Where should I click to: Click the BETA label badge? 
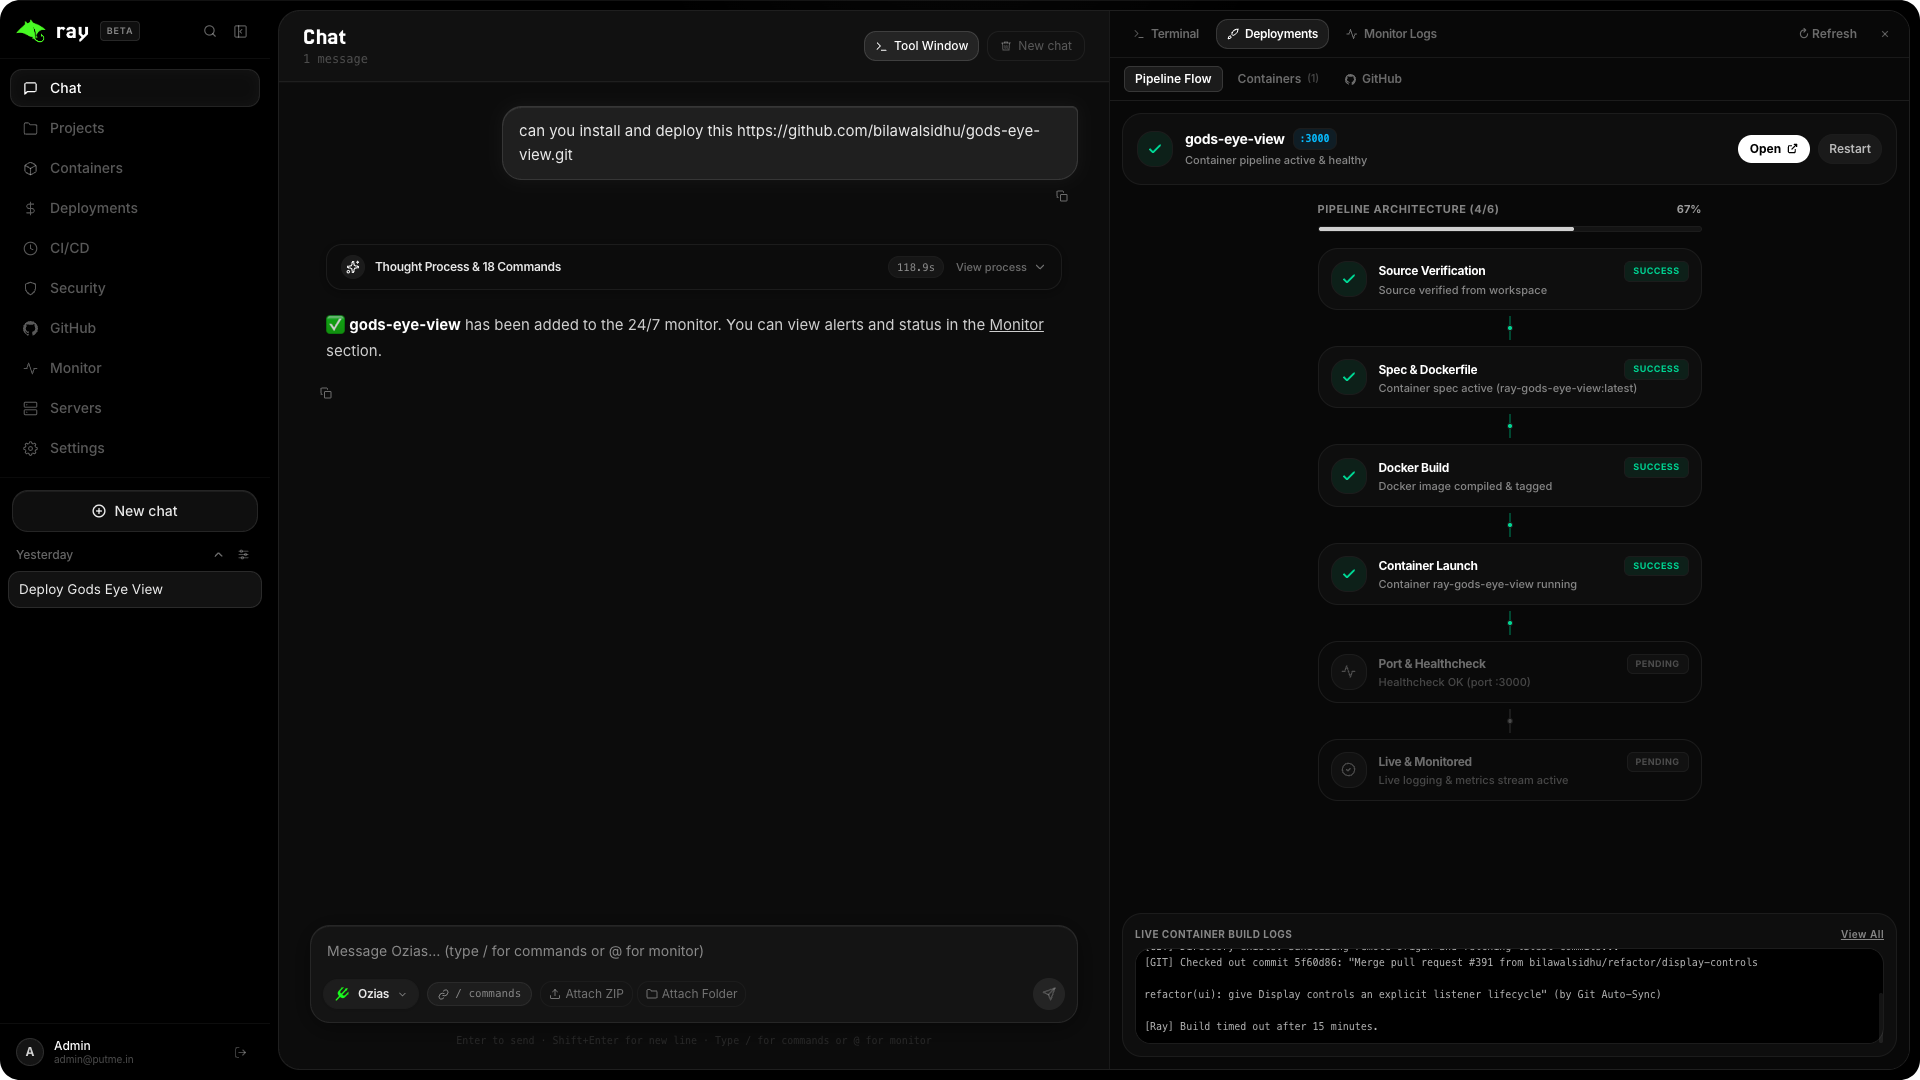(120, 31)
